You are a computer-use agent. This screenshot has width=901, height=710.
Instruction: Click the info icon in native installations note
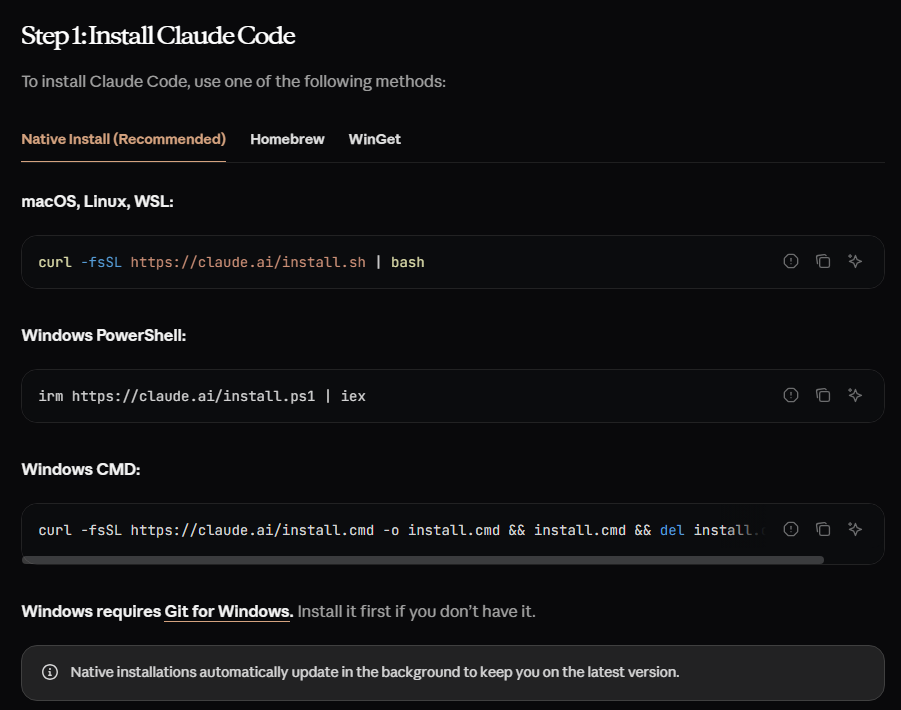pos(50,672)
